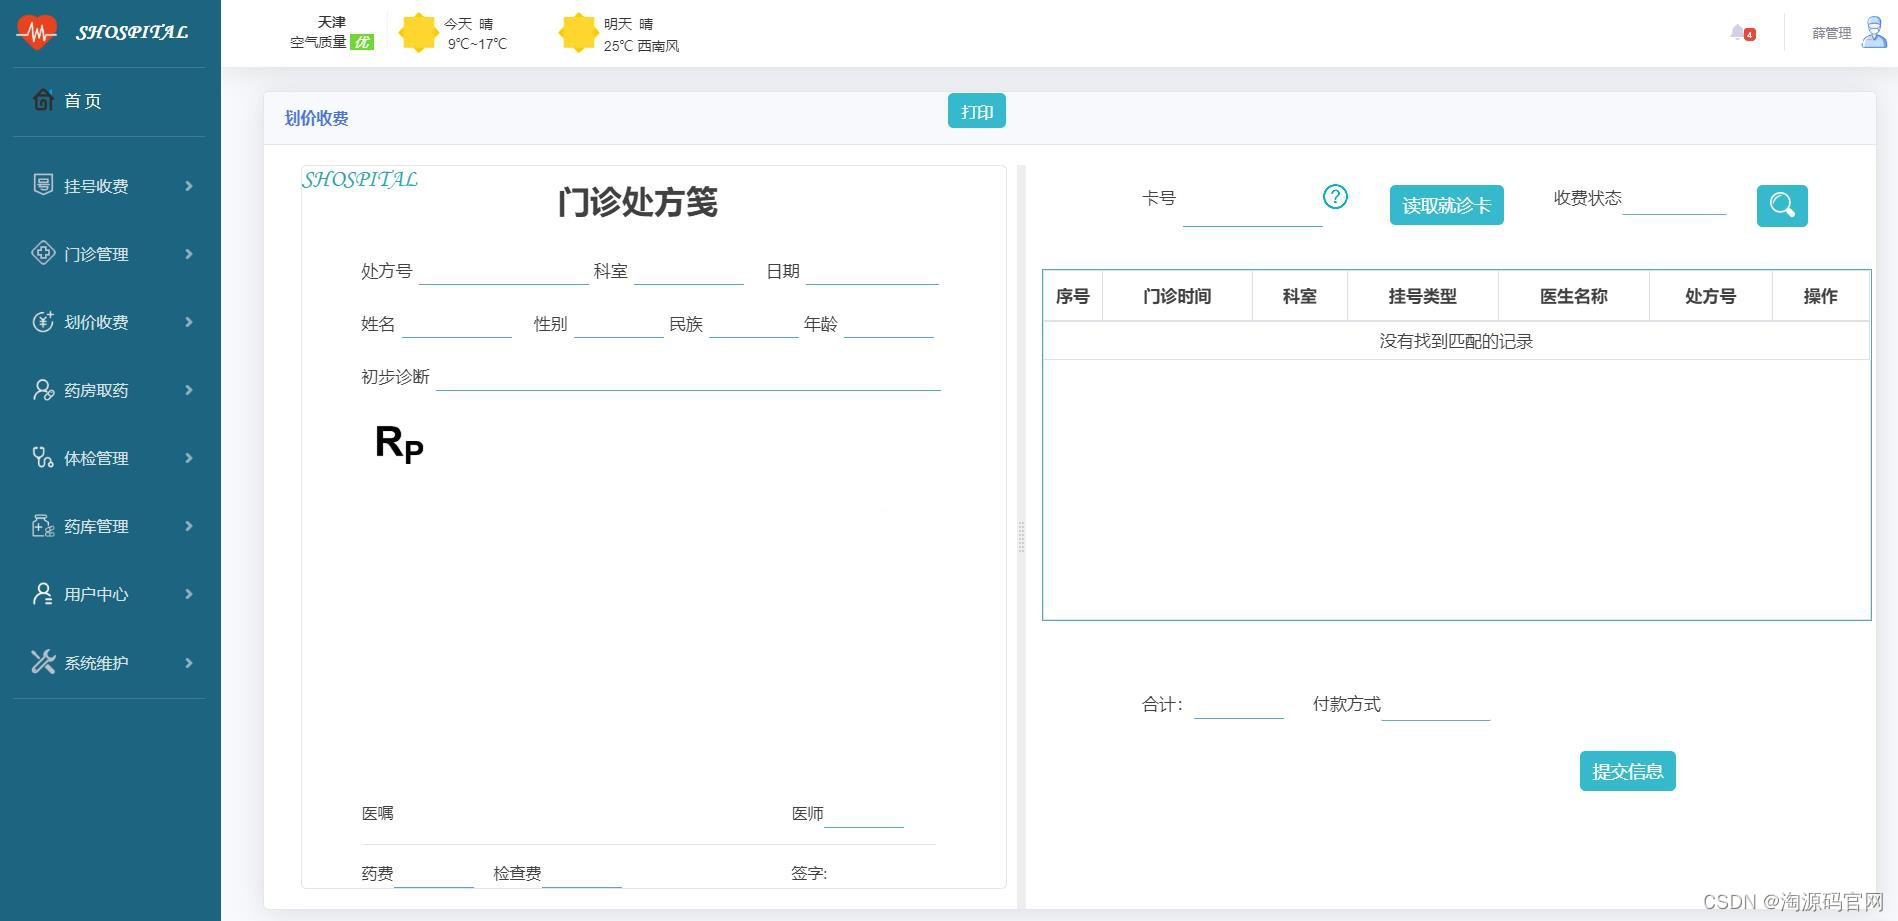Click the vertical panel splitter handle
Screen dimensions: 1898x921
1021,537
